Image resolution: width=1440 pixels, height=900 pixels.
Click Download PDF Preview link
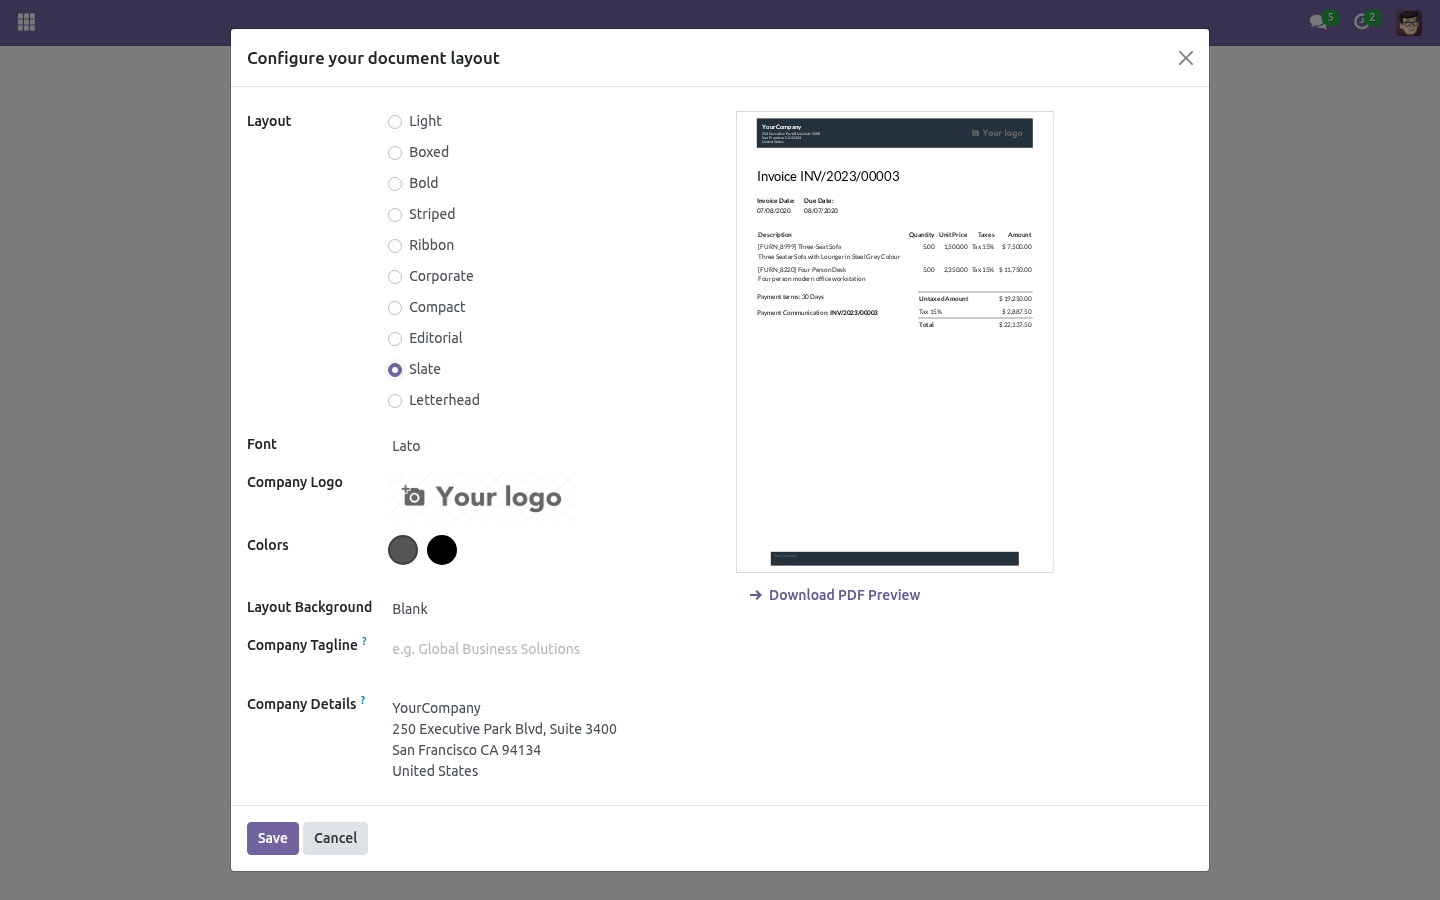[844, 595]
